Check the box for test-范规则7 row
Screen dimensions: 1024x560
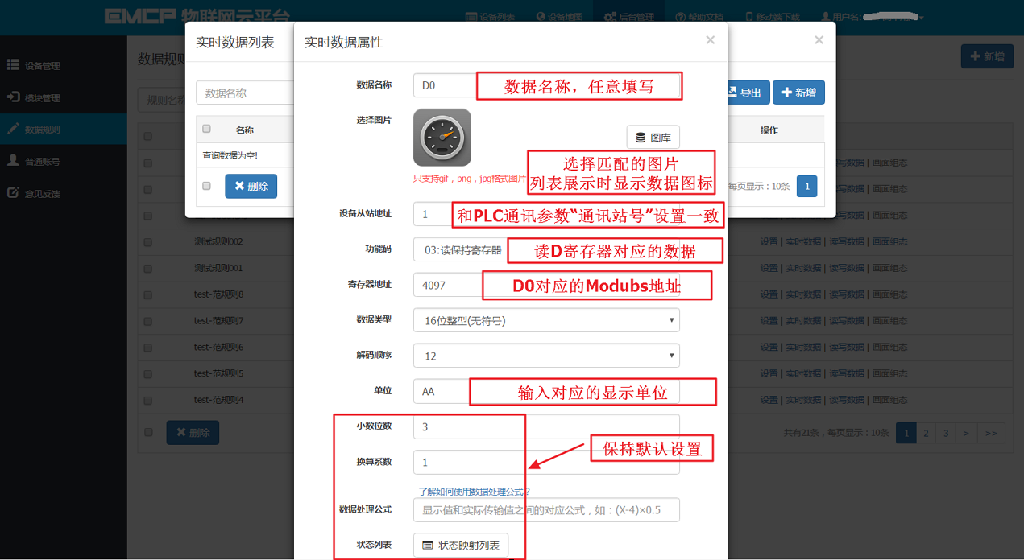(x=148, y=321)
